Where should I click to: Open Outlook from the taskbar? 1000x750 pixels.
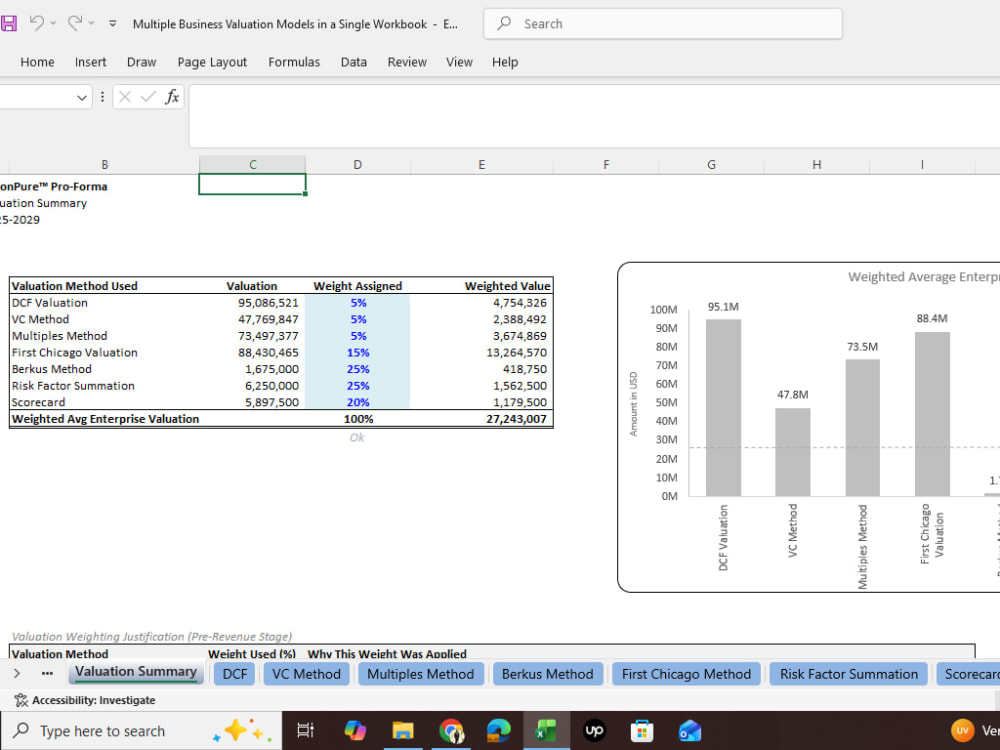pos(690,731)
